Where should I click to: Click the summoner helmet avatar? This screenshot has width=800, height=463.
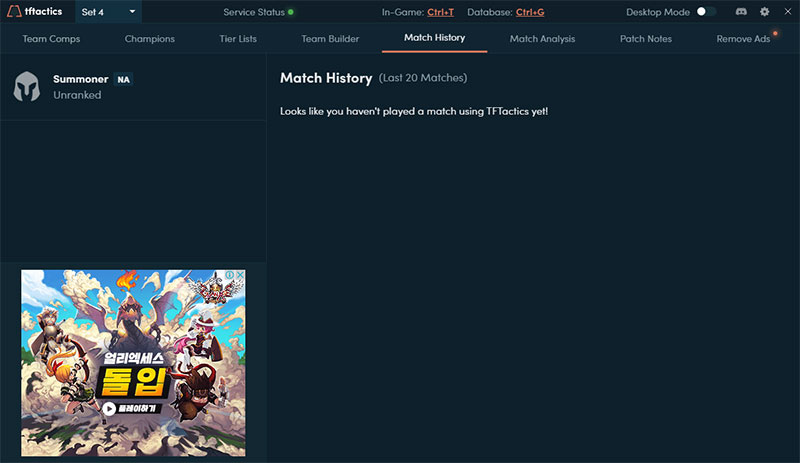pyautogui.click(x=27, y=86)
